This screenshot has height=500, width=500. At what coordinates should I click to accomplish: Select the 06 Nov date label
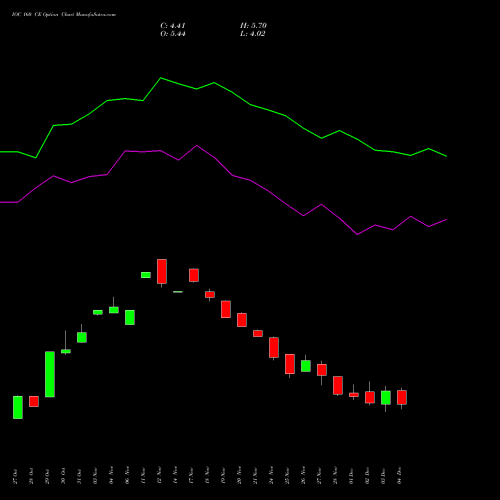point(127,476)
